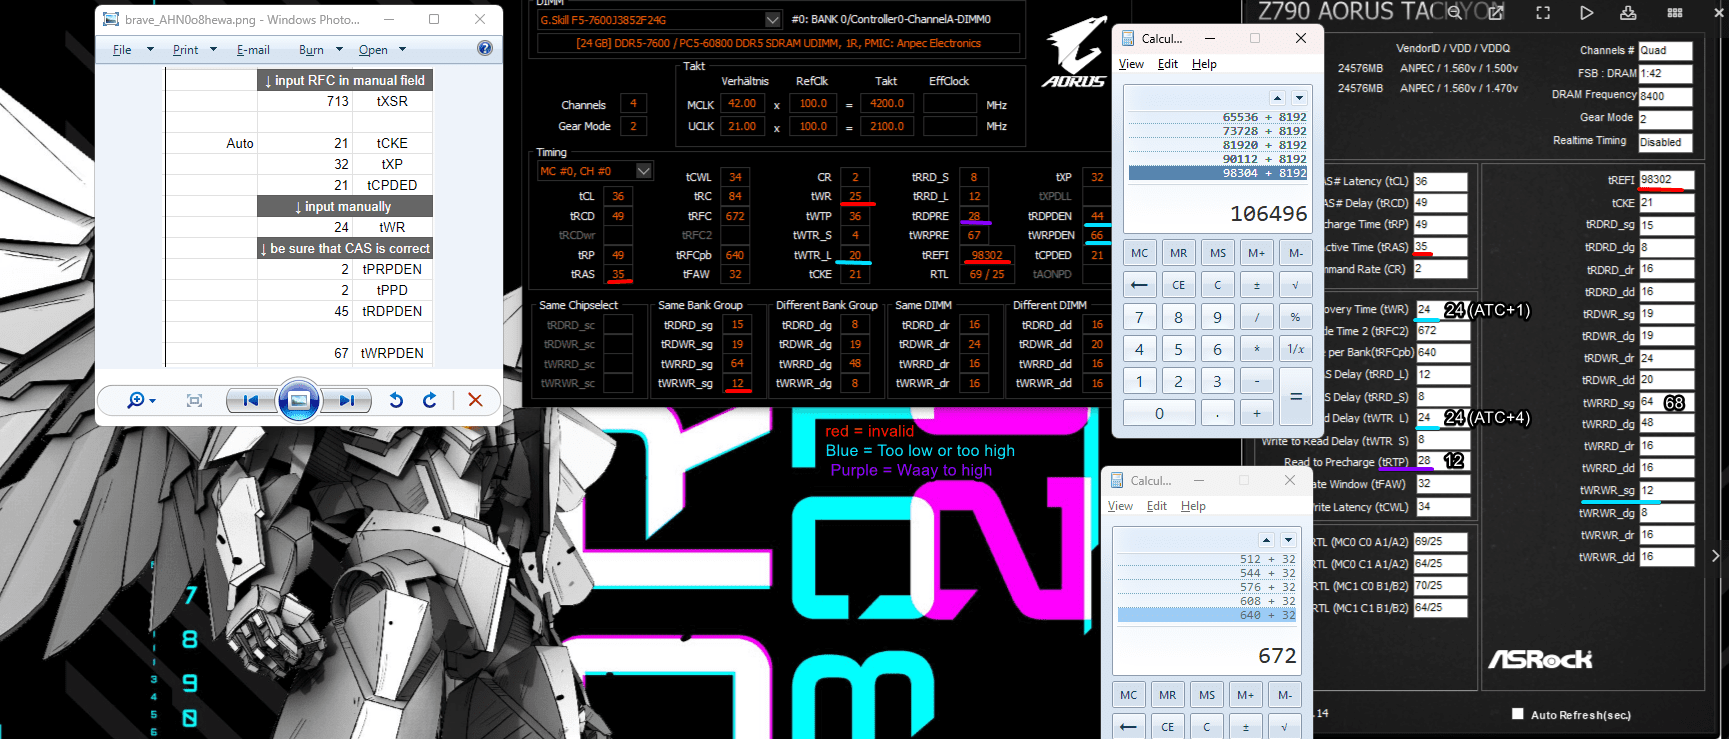
Task: Click backspace arrow key in lower calculator
Action: (1128, 727)
